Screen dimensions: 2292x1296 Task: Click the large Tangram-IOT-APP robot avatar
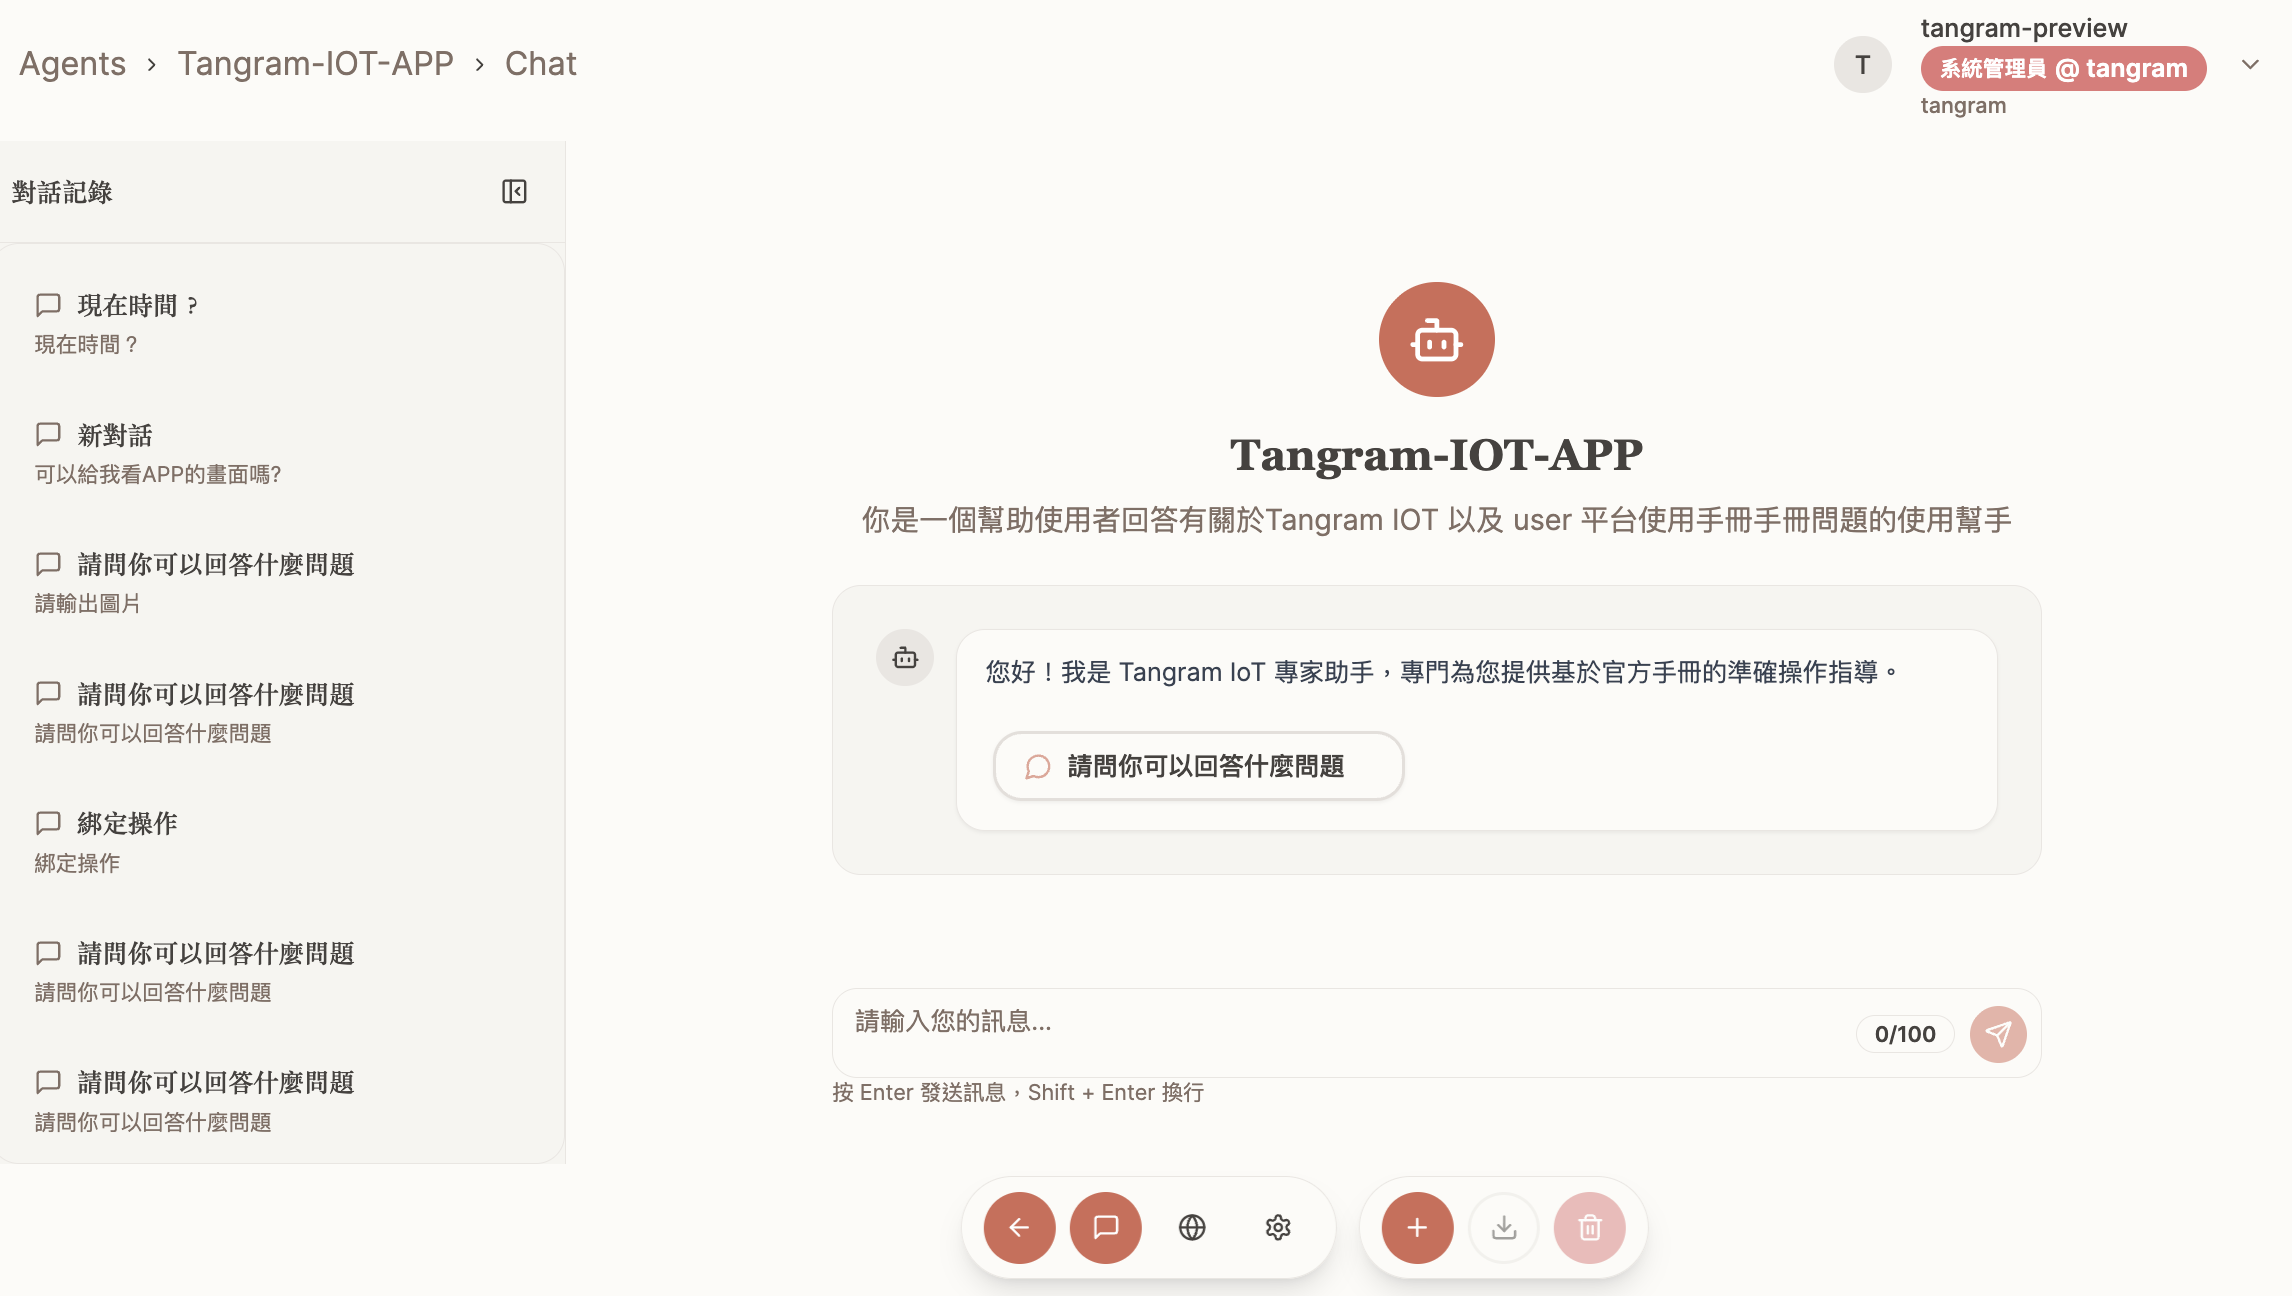1436,339
